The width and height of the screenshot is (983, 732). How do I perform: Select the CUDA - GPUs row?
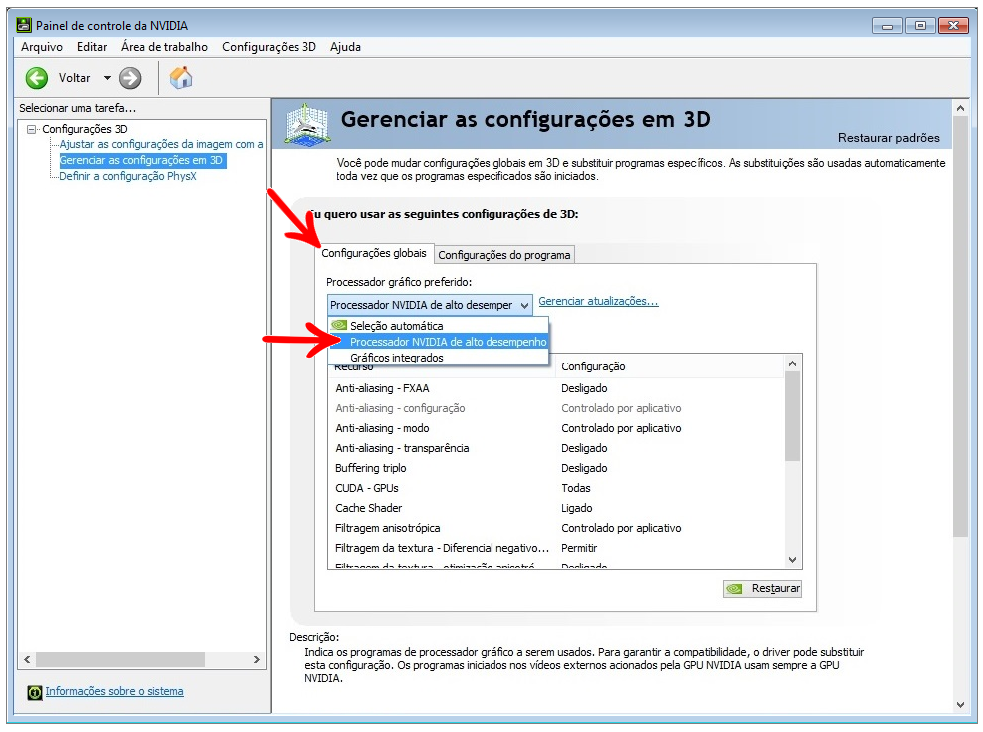(x=556, y=489)
